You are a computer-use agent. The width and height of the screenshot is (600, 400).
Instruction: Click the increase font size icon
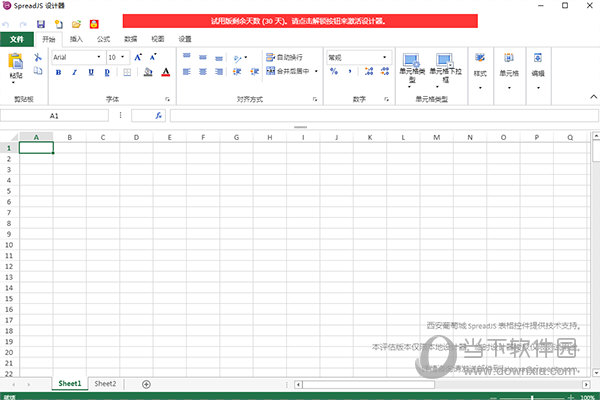(137, 57)
